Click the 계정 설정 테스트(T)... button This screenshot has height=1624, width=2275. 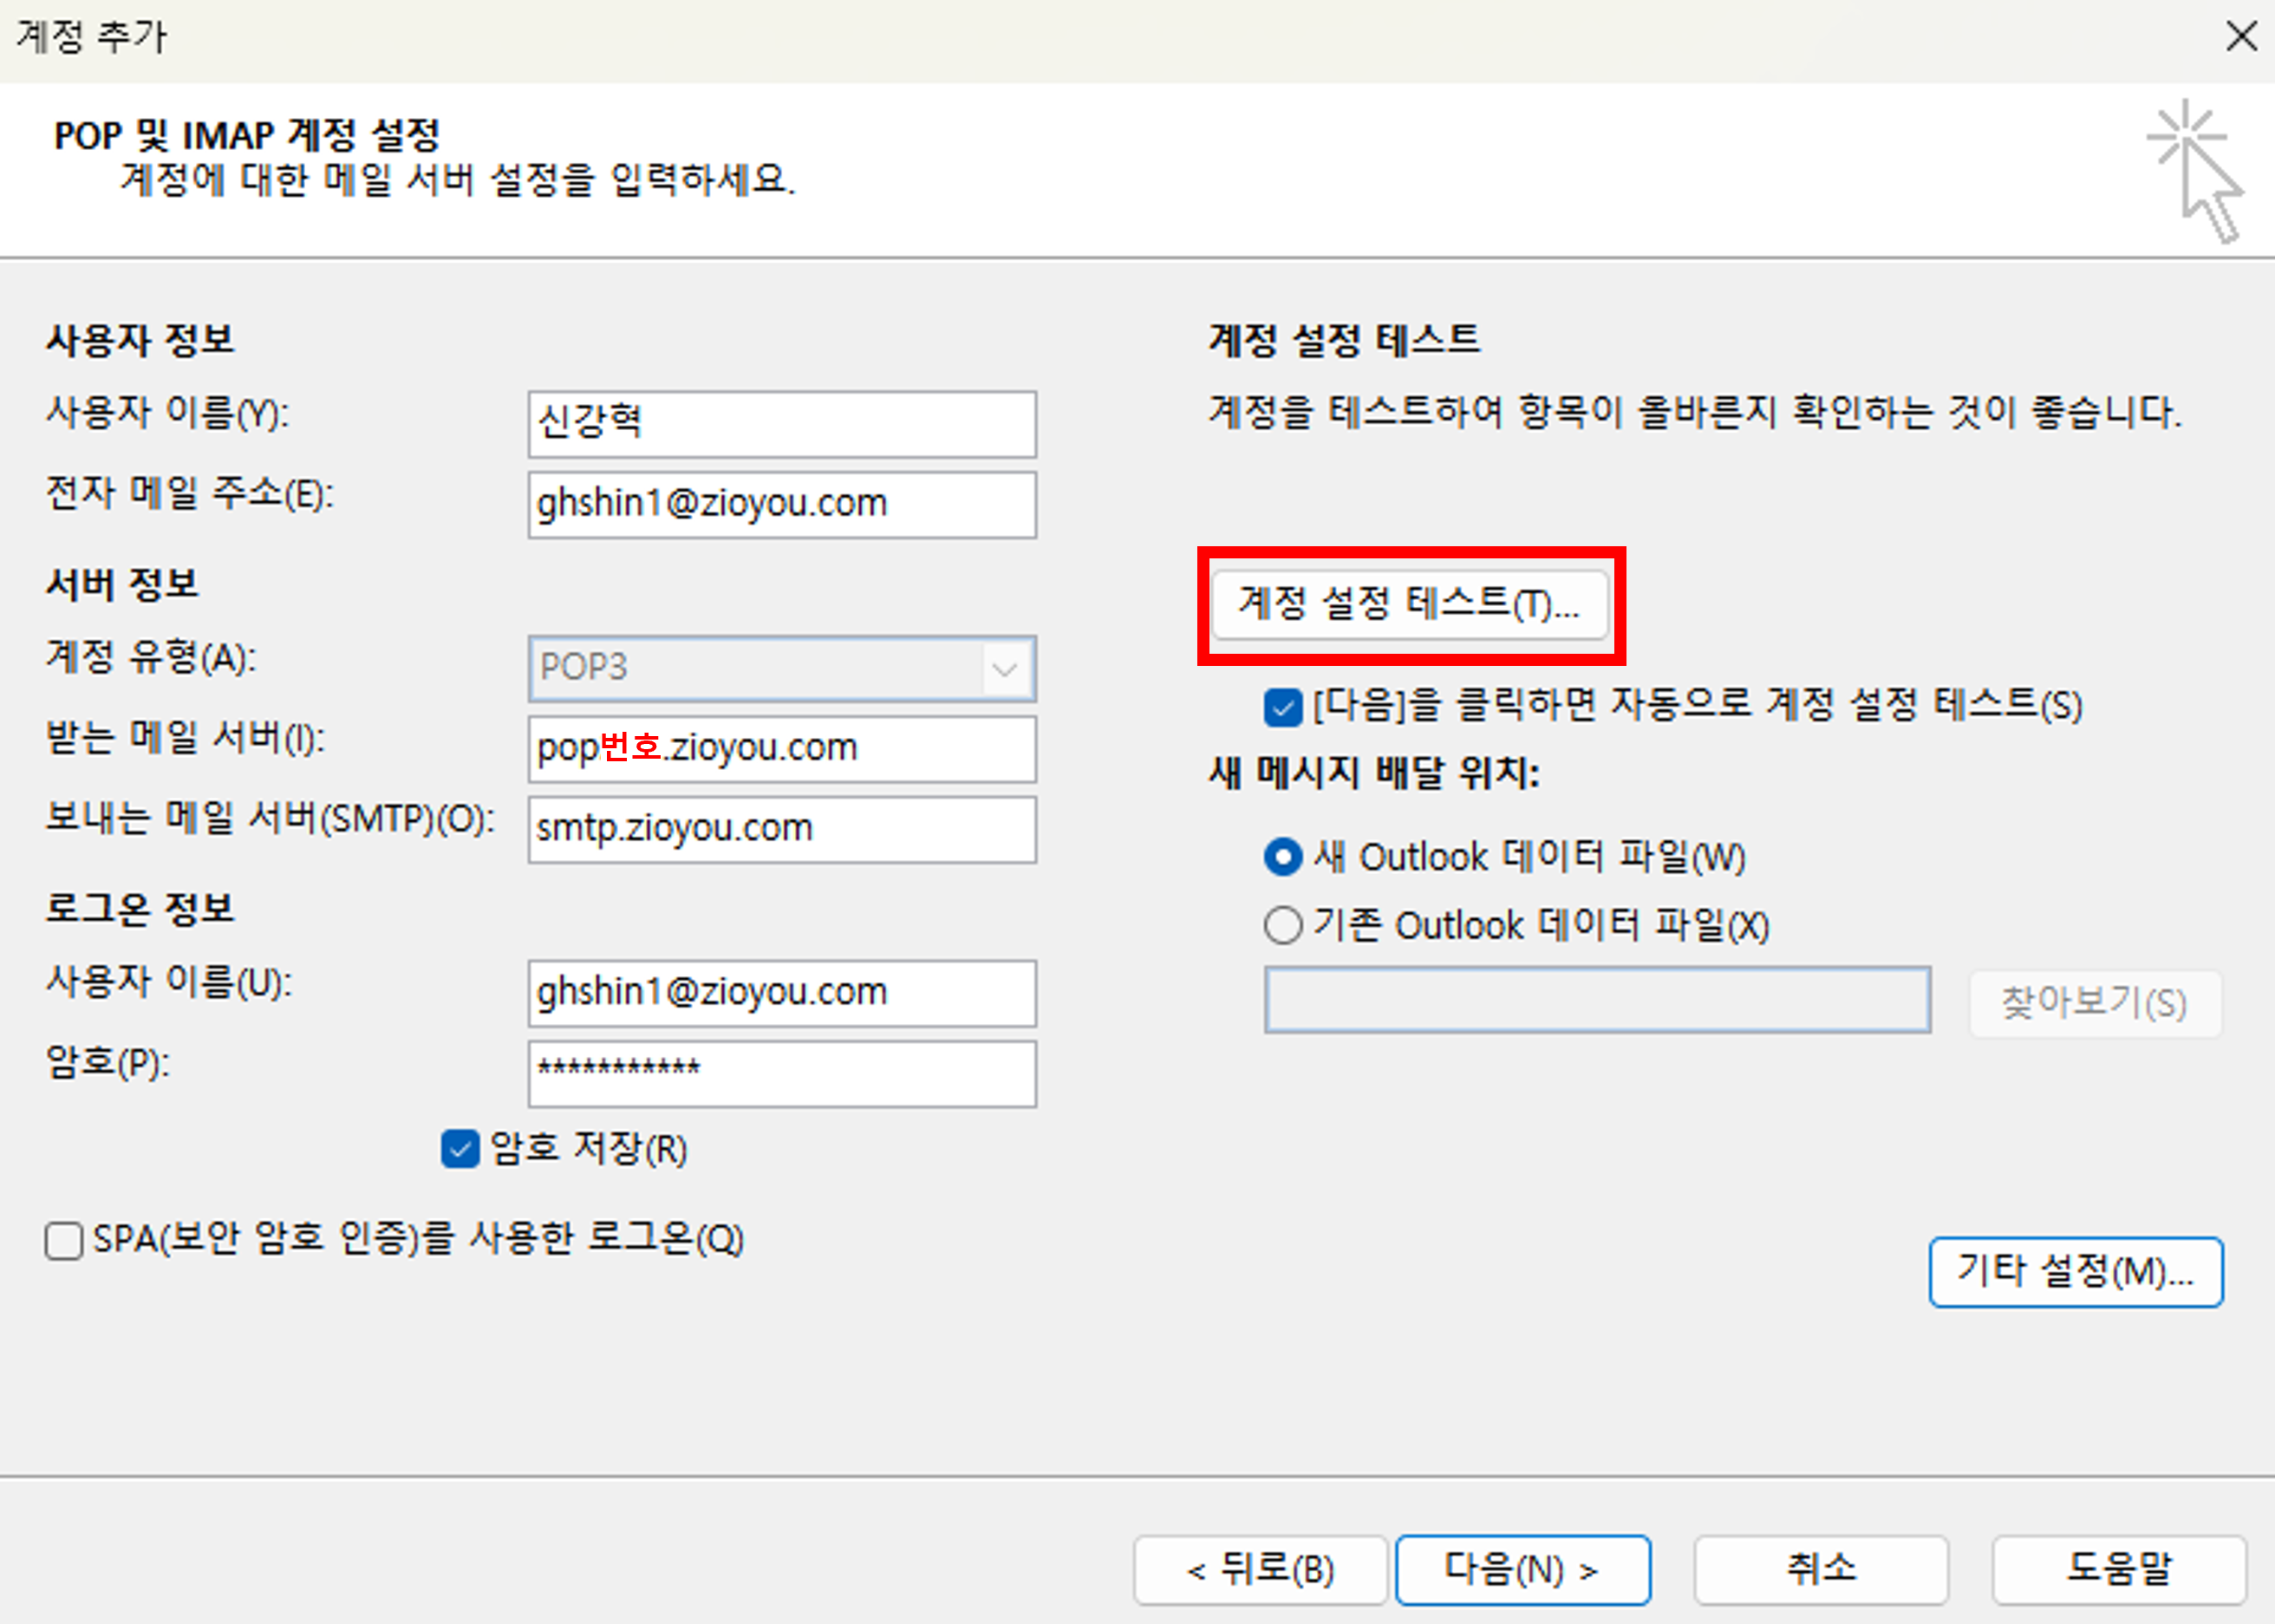1409,605
